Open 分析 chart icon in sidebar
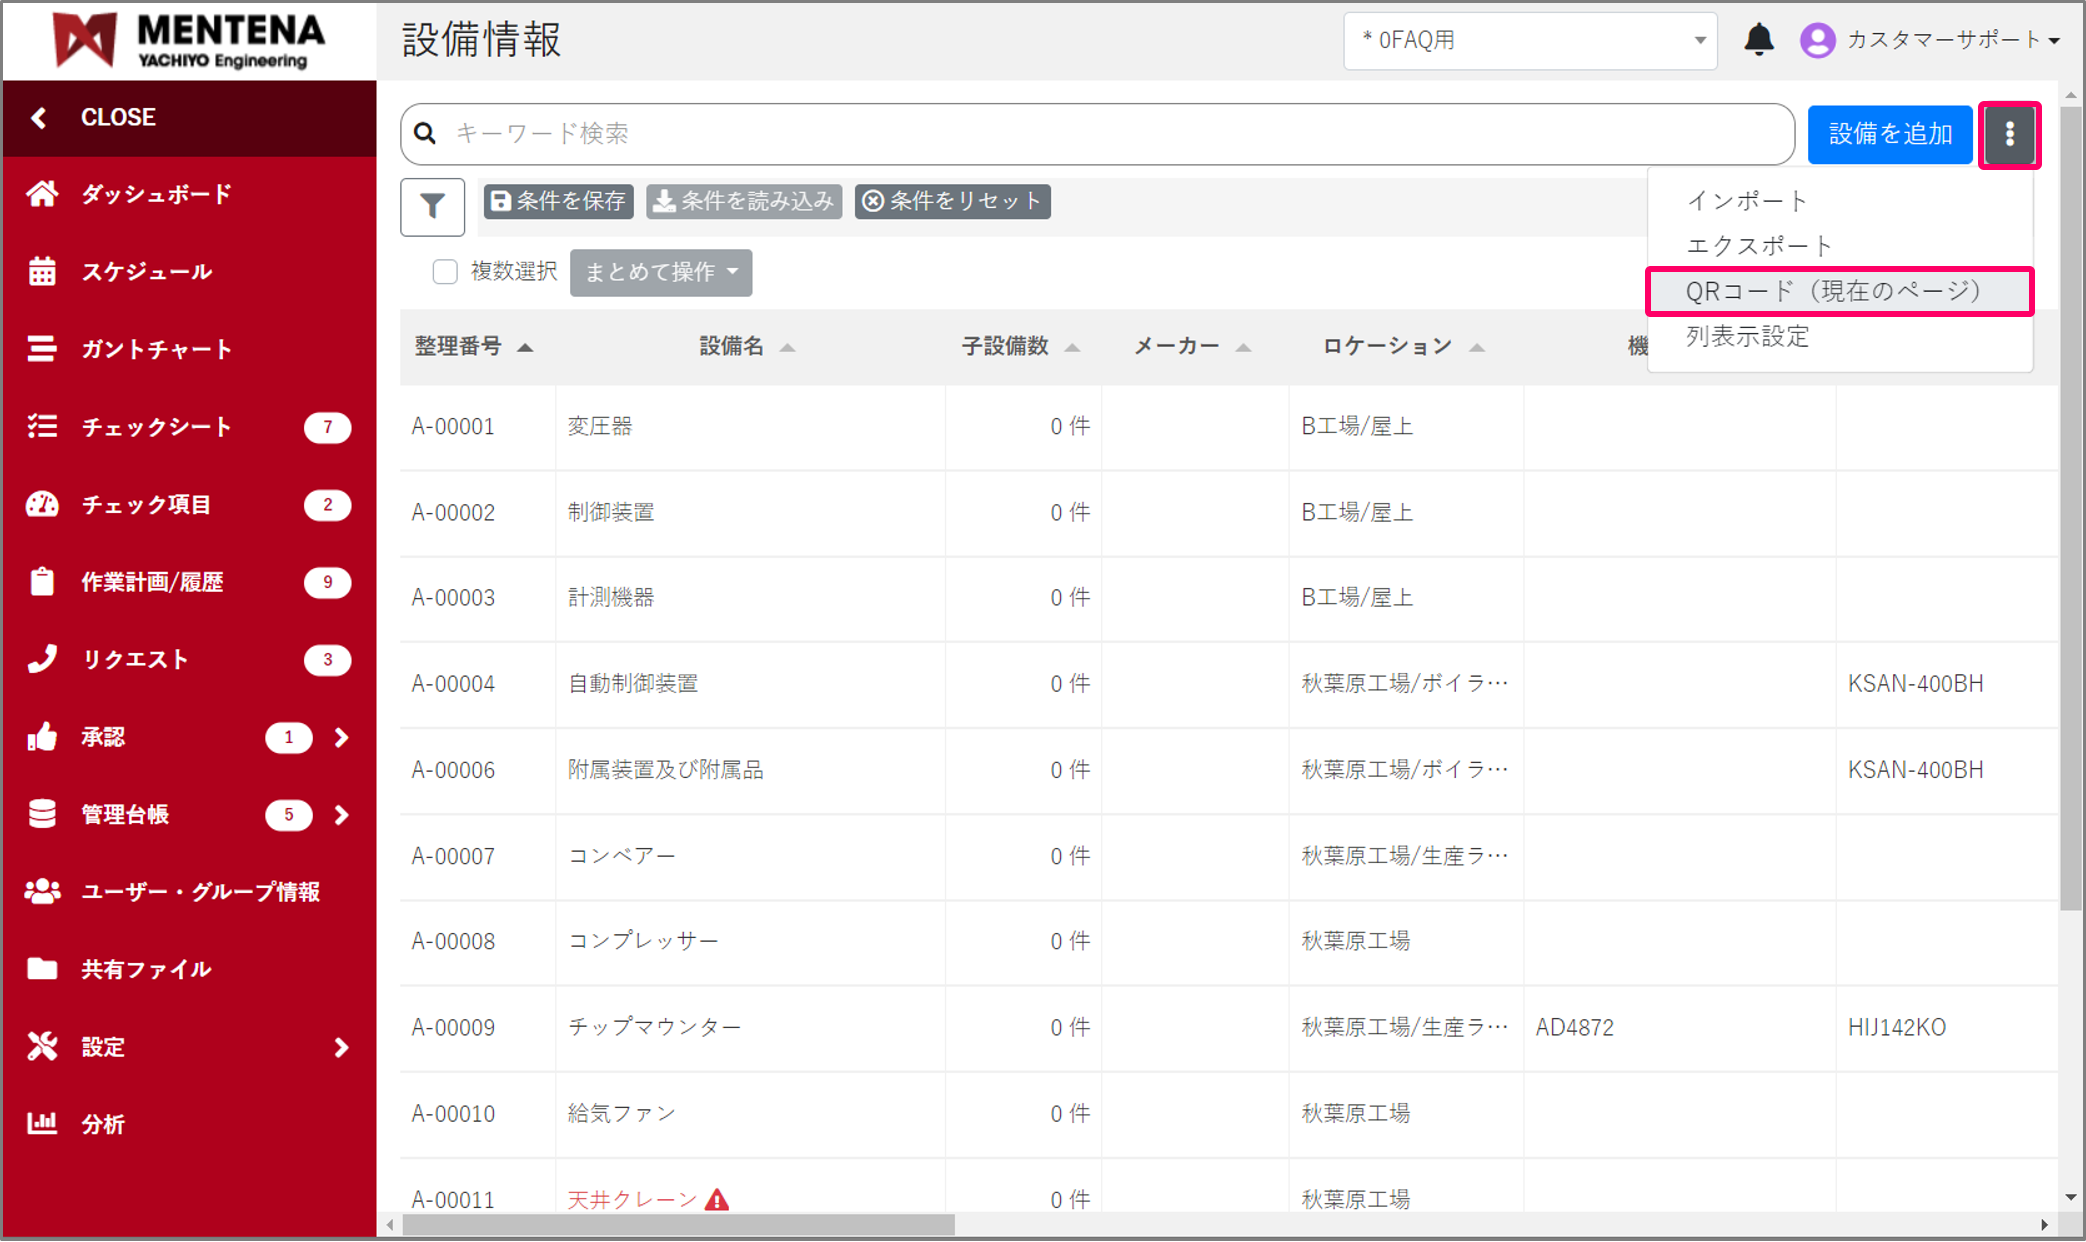2086x1242 pixels. [x=42, y=1123]
